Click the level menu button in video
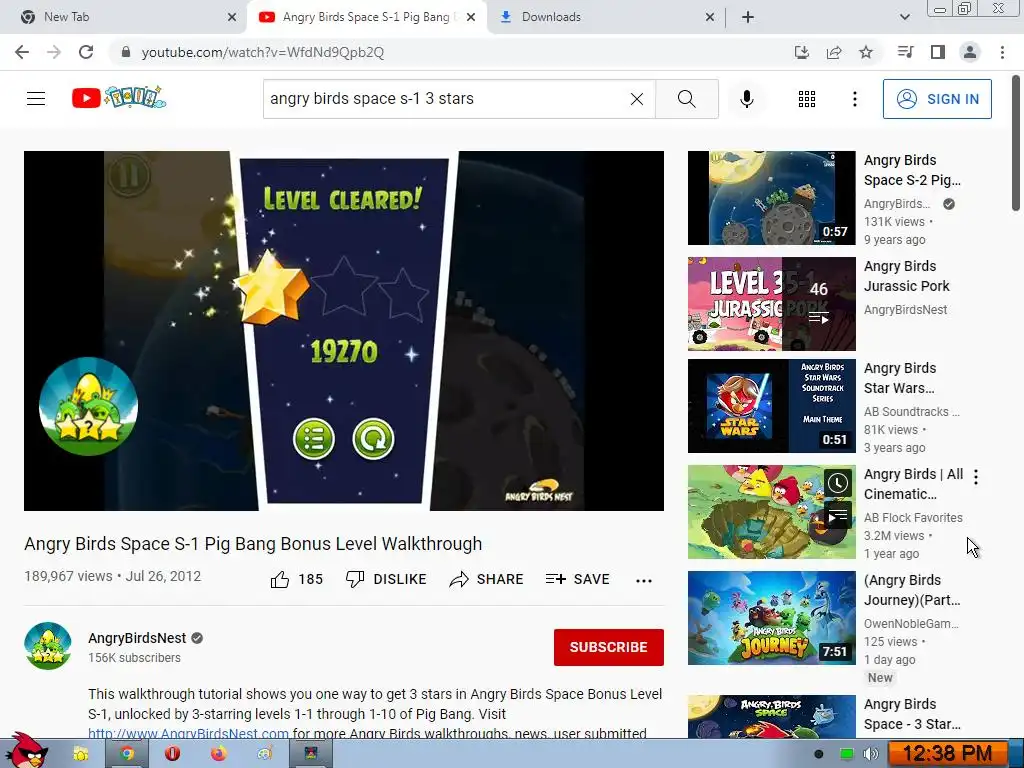 click(314, 439)
